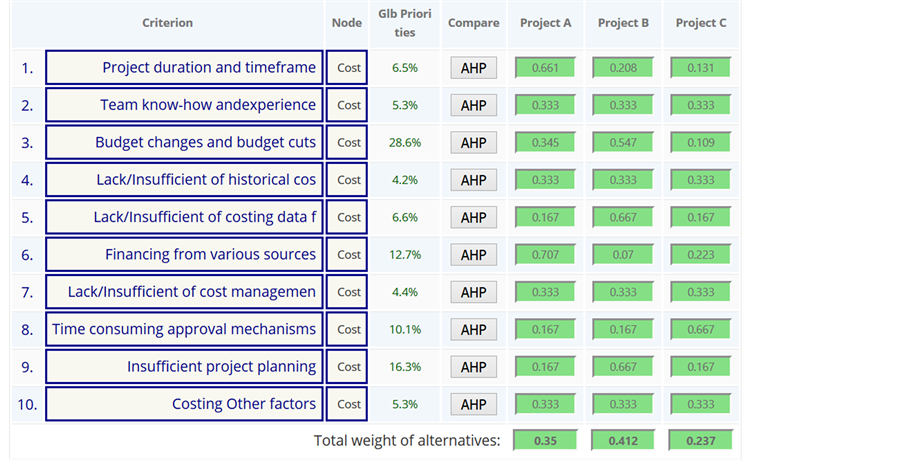902x461 pixels.
Task: Click total weight 0.35 for Project A
Action: tap(545, 440)
